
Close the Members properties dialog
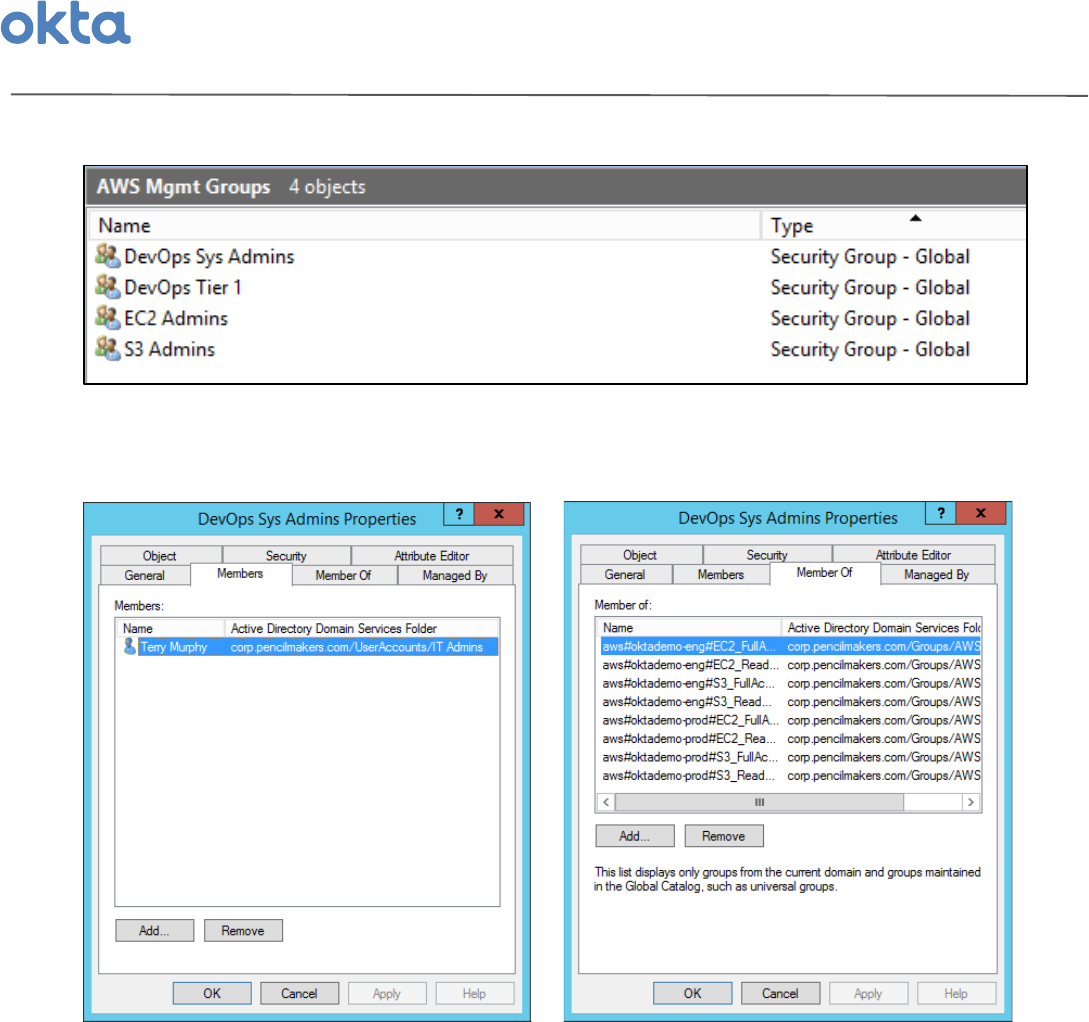[x=498, y=514]
